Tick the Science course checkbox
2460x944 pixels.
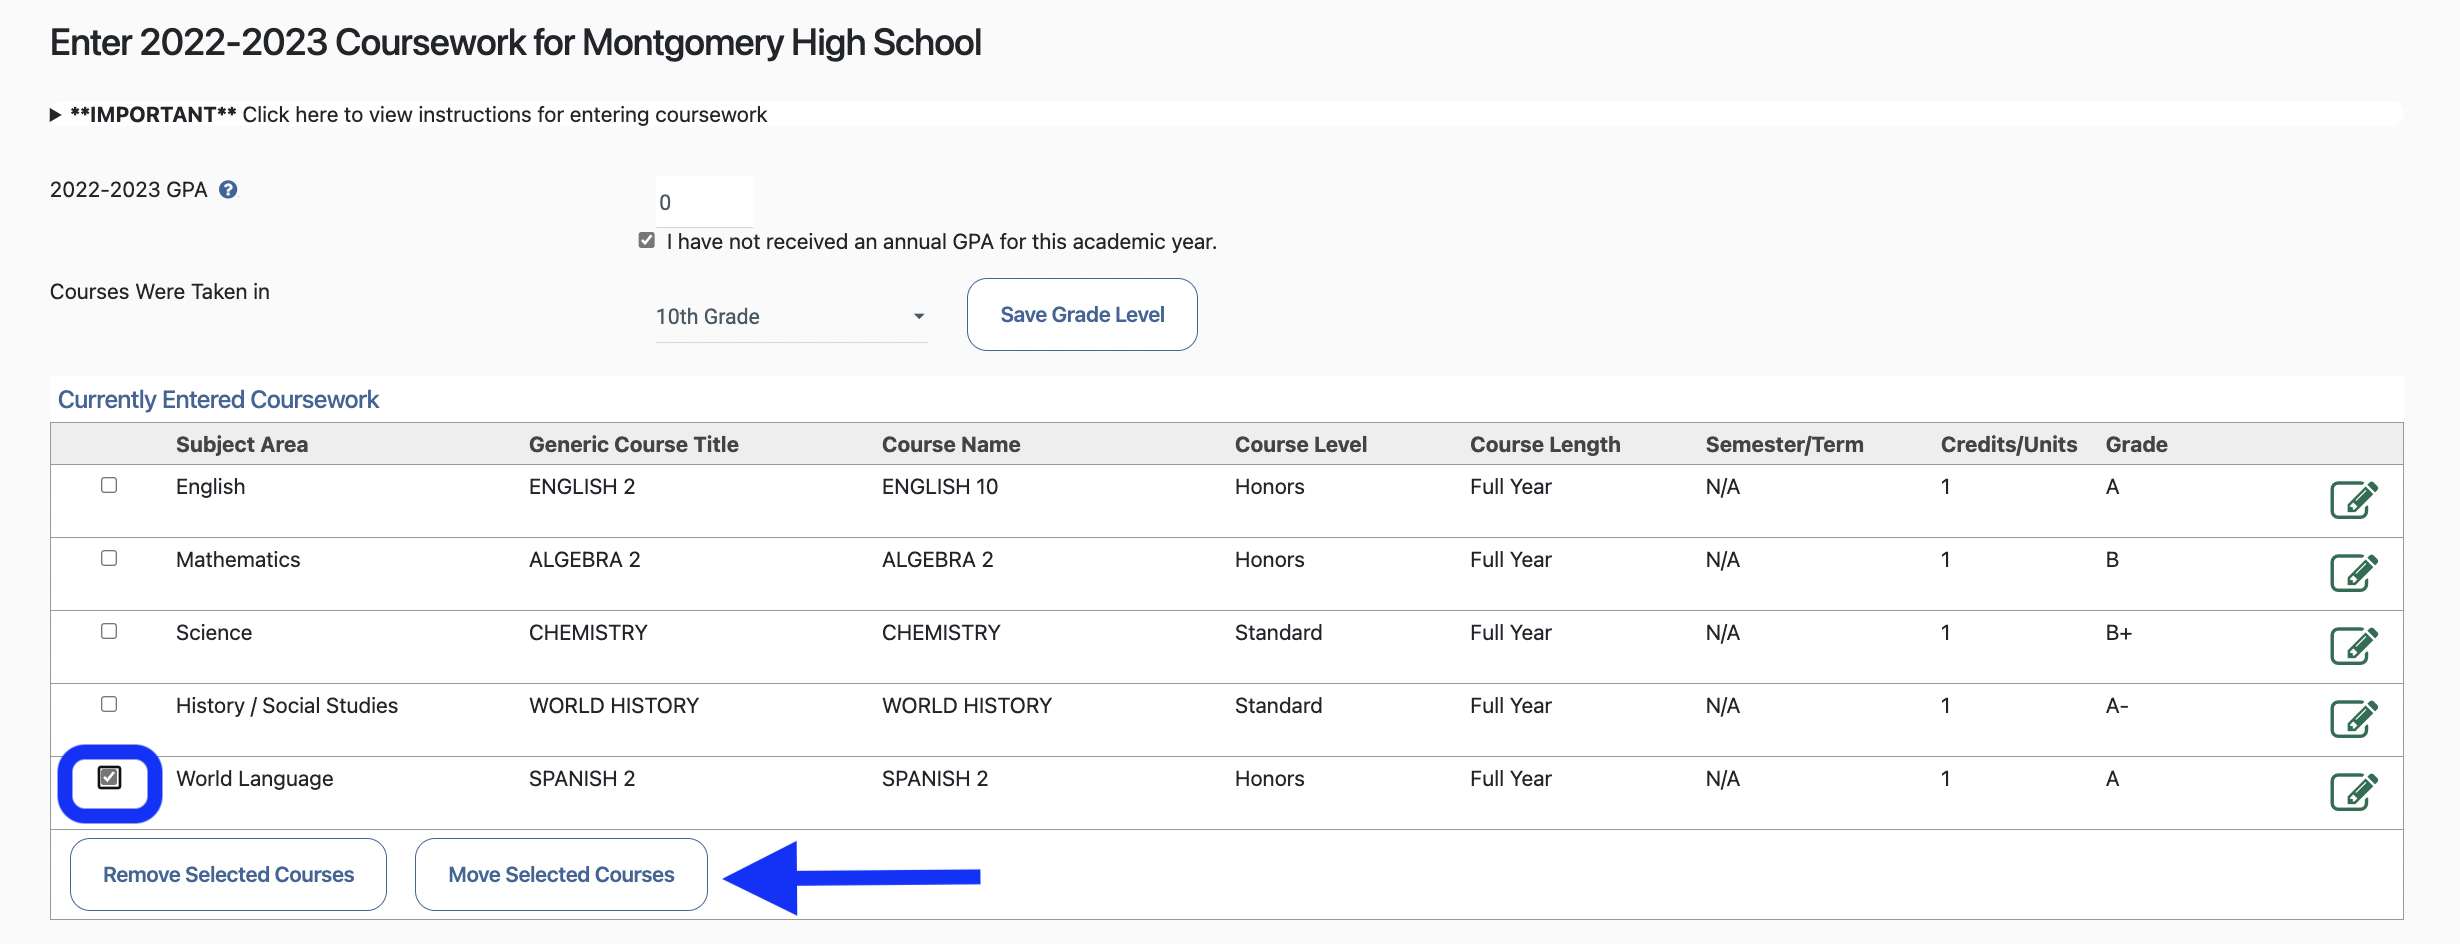click(x=109, y=631)
